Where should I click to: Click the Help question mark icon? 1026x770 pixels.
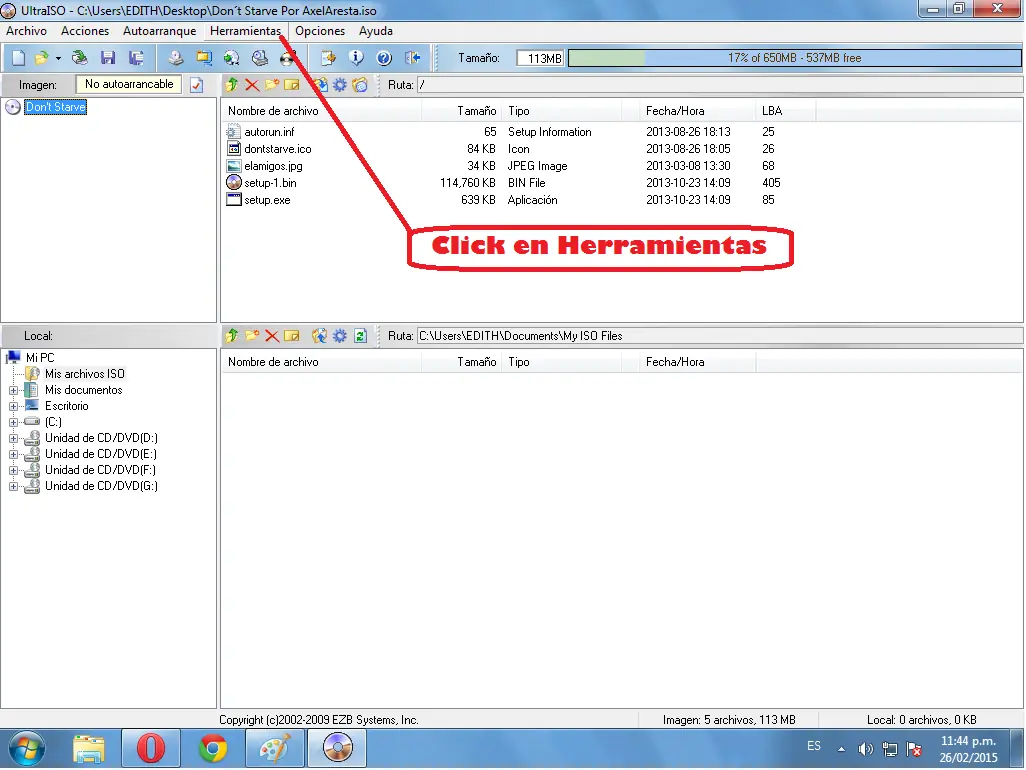[384, 58]
